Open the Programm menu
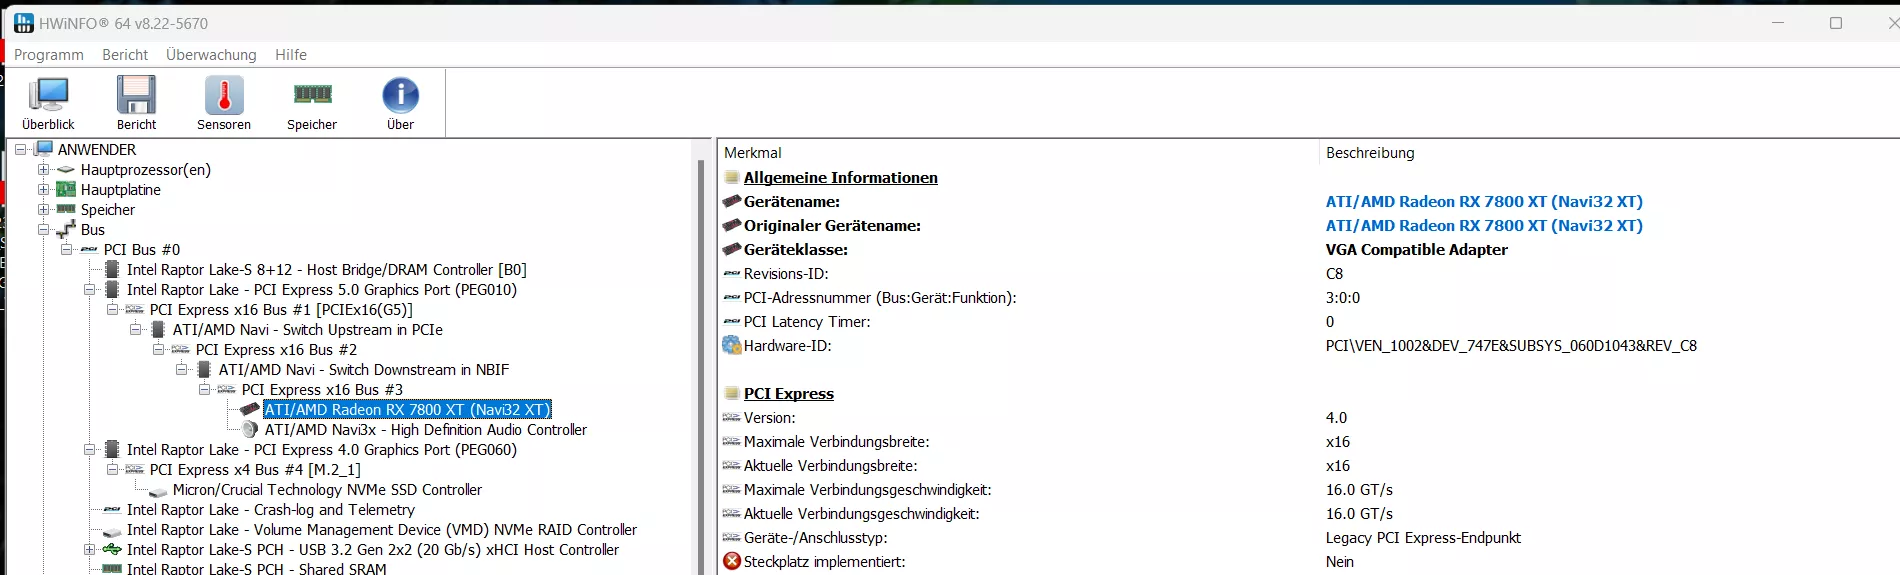Viewport: 1900px width, 575px height. coord(49,55)
